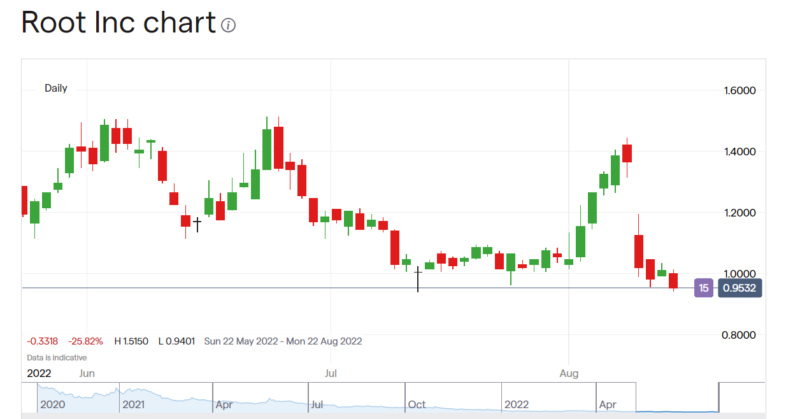Screen dimensions: 793x419
Task: Click the info icon beside Root Inc chart
Action: (228, 25)
